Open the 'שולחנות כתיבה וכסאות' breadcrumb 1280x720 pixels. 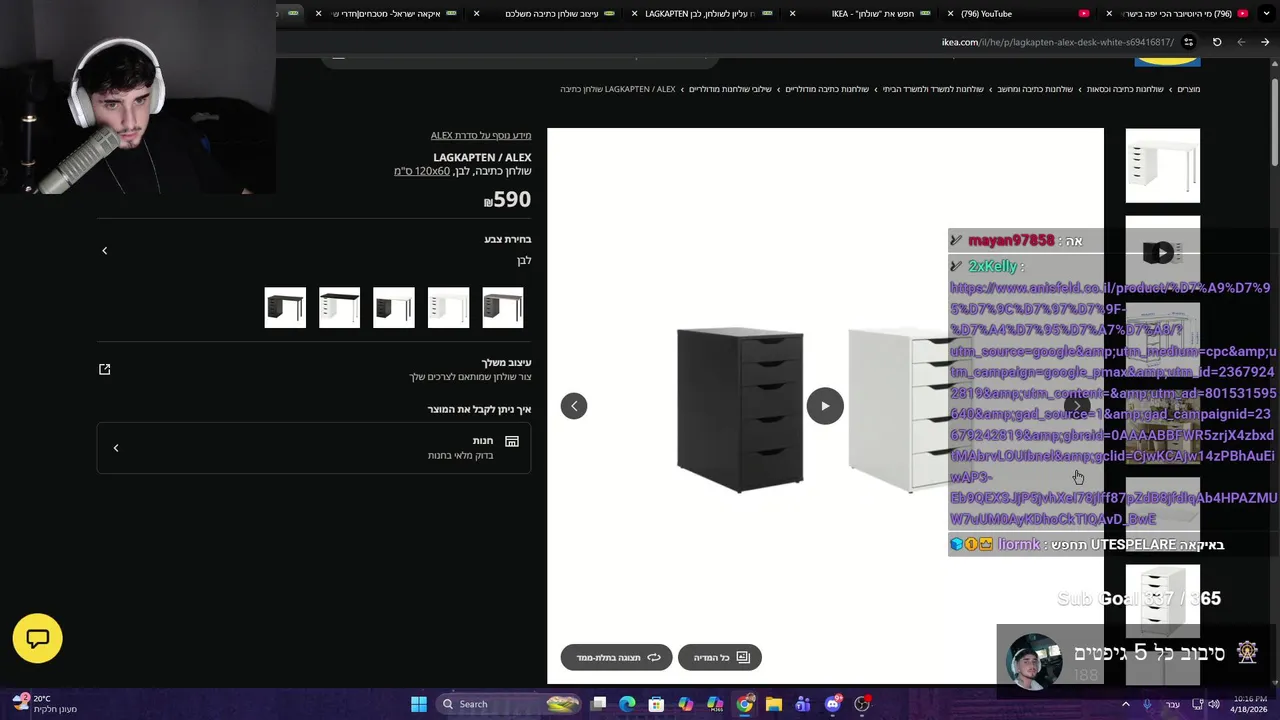click(1125, 89)
